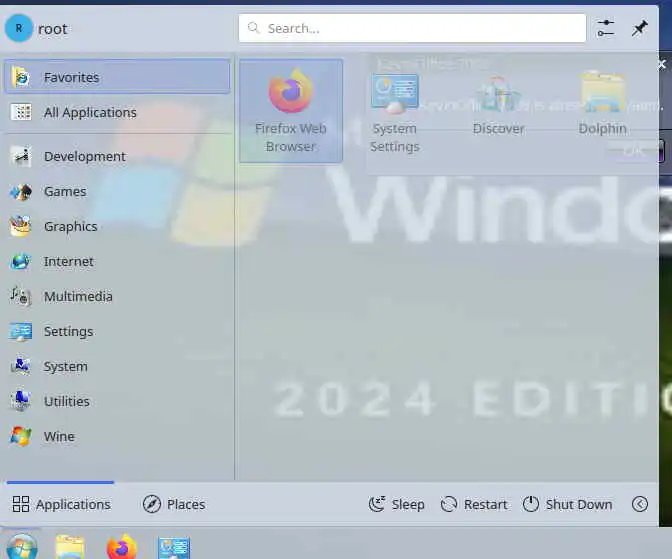Click the root user avatar
This screenshot has width=672, height=559.
click(19, 28)
